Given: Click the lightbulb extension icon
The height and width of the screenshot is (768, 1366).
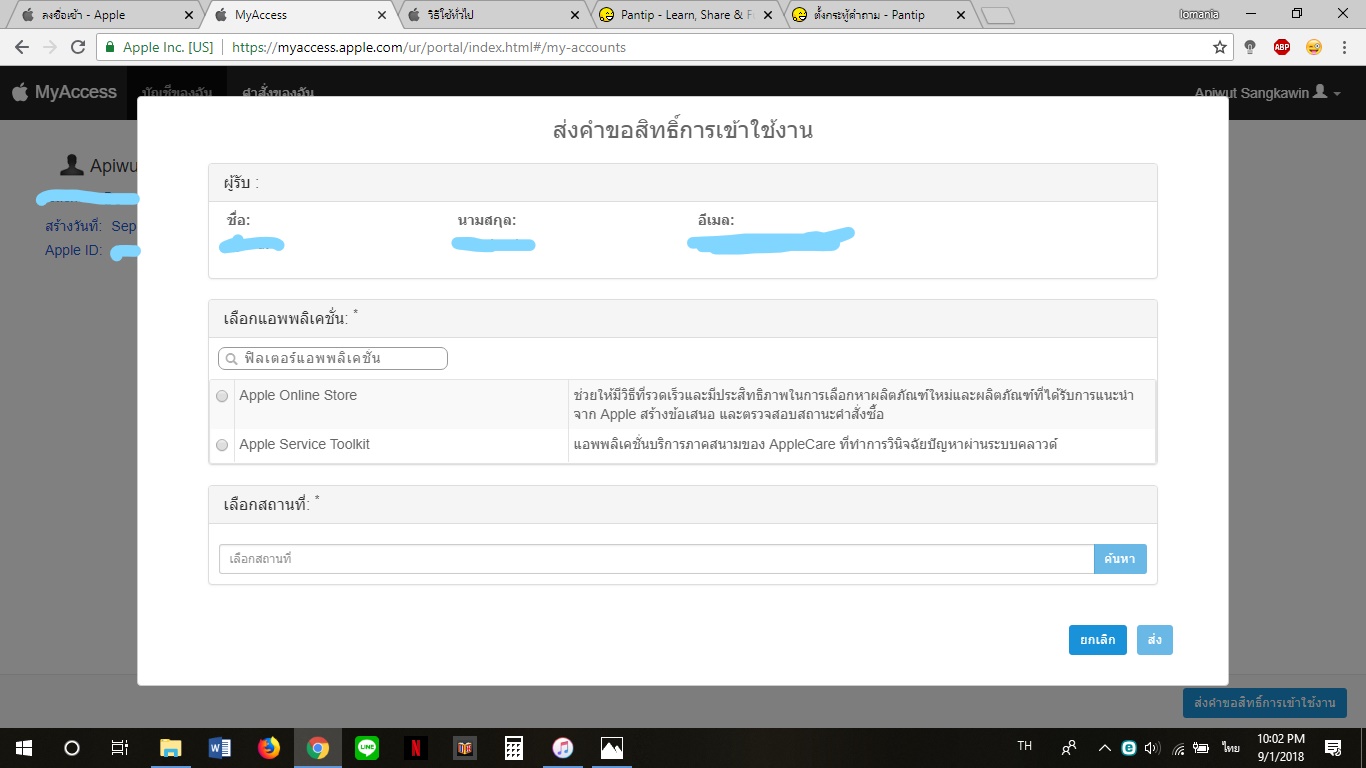Looking at the screenshot, I should (1250, 47).
